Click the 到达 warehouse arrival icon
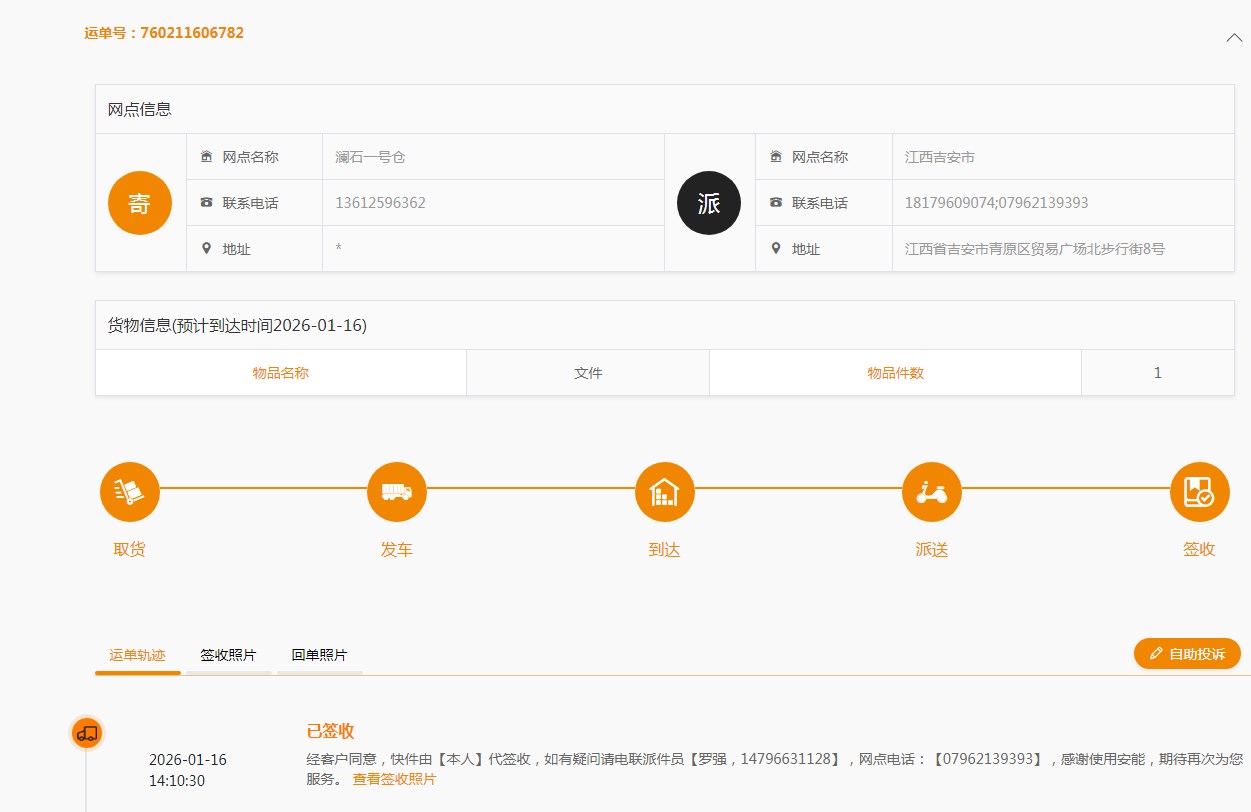Screen dimensions: 1251x812 pos(664,492)
